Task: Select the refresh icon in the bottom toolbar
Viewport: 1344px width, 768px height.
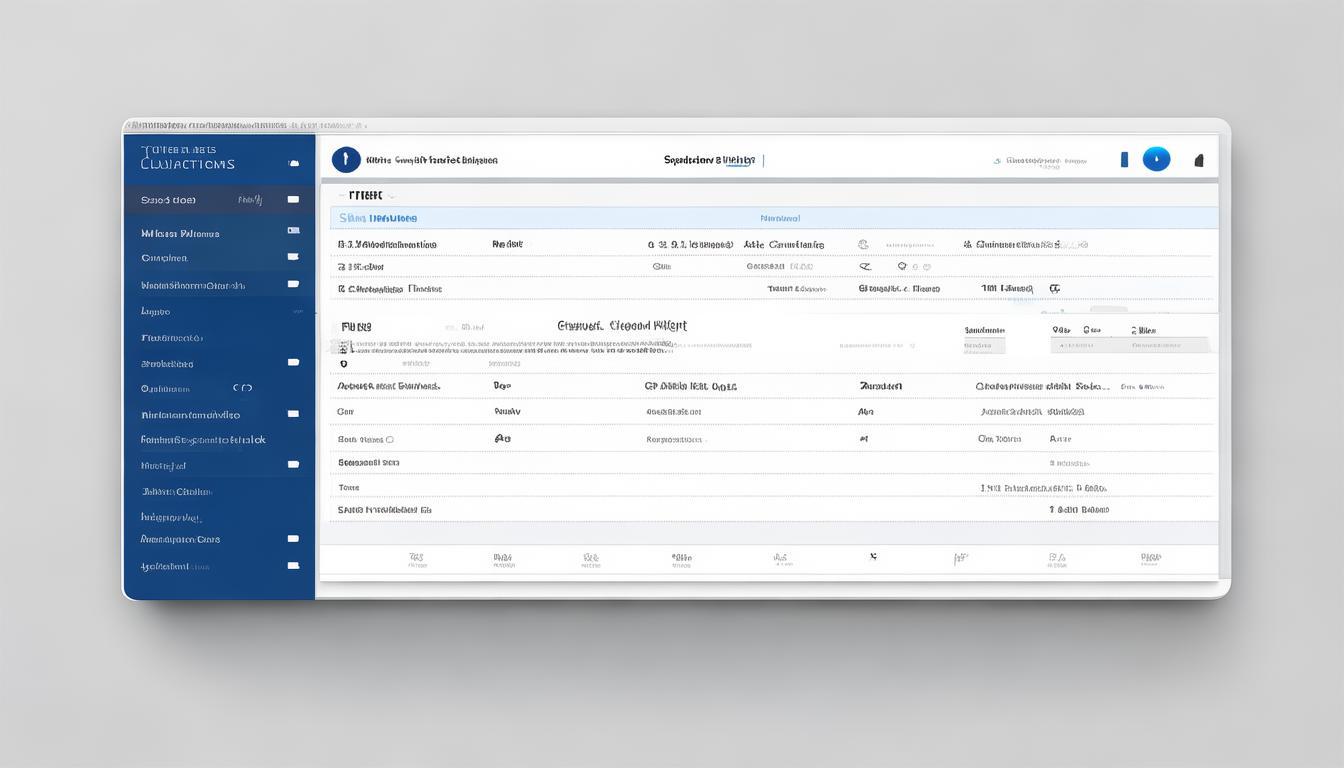Action: (x=873, y=557)
